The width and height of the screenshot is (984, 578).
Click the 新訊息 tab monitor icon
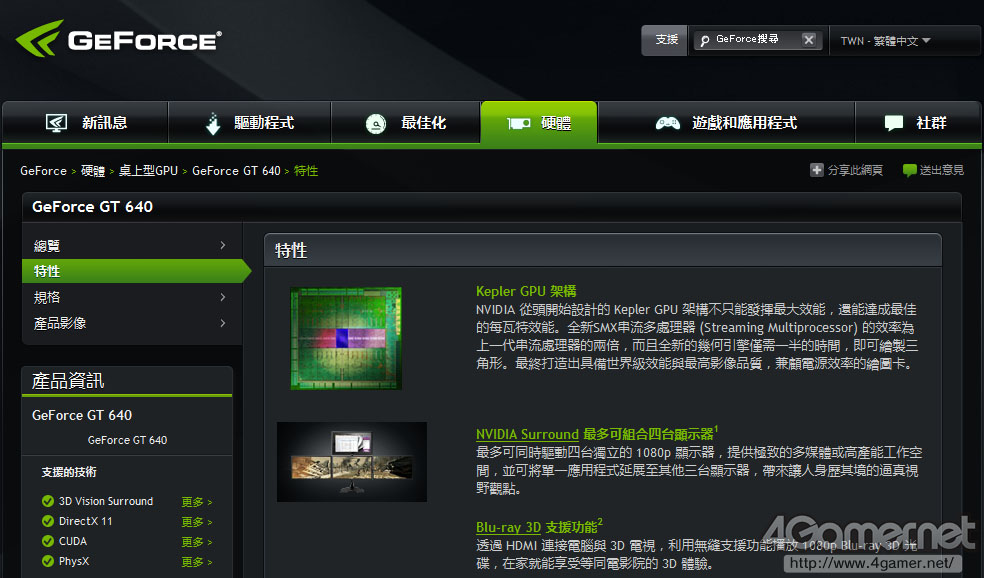(56, 122)
